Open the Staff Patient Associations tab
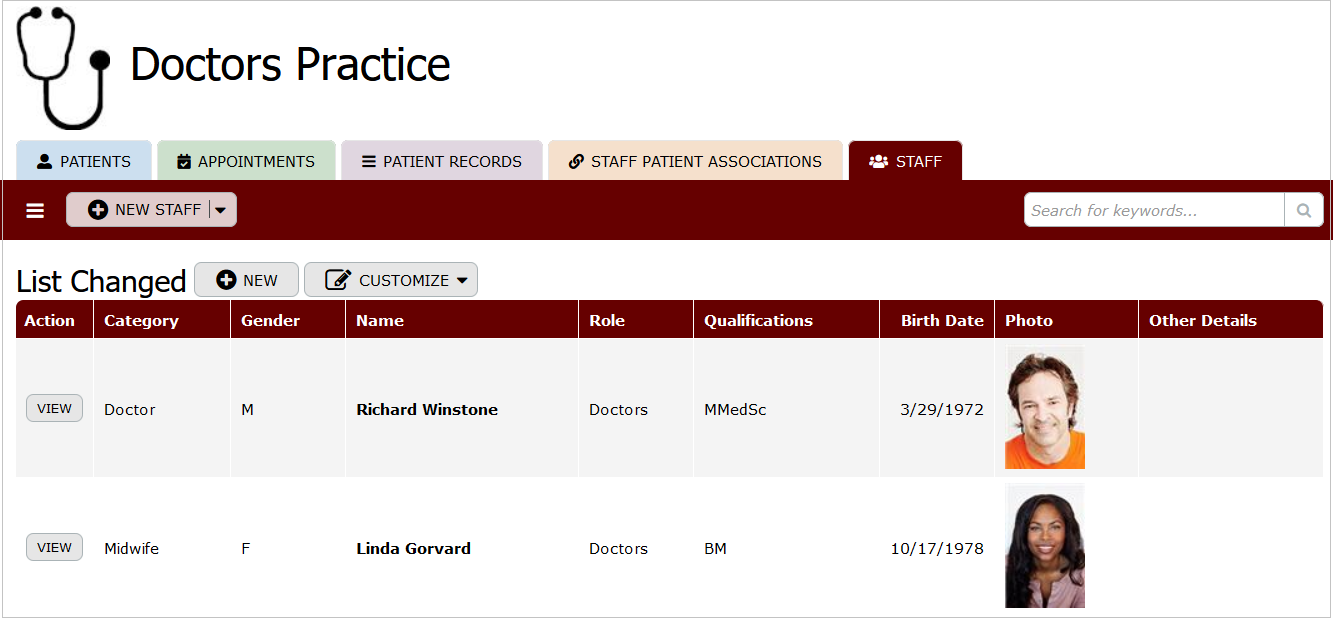 click(695, 162)
